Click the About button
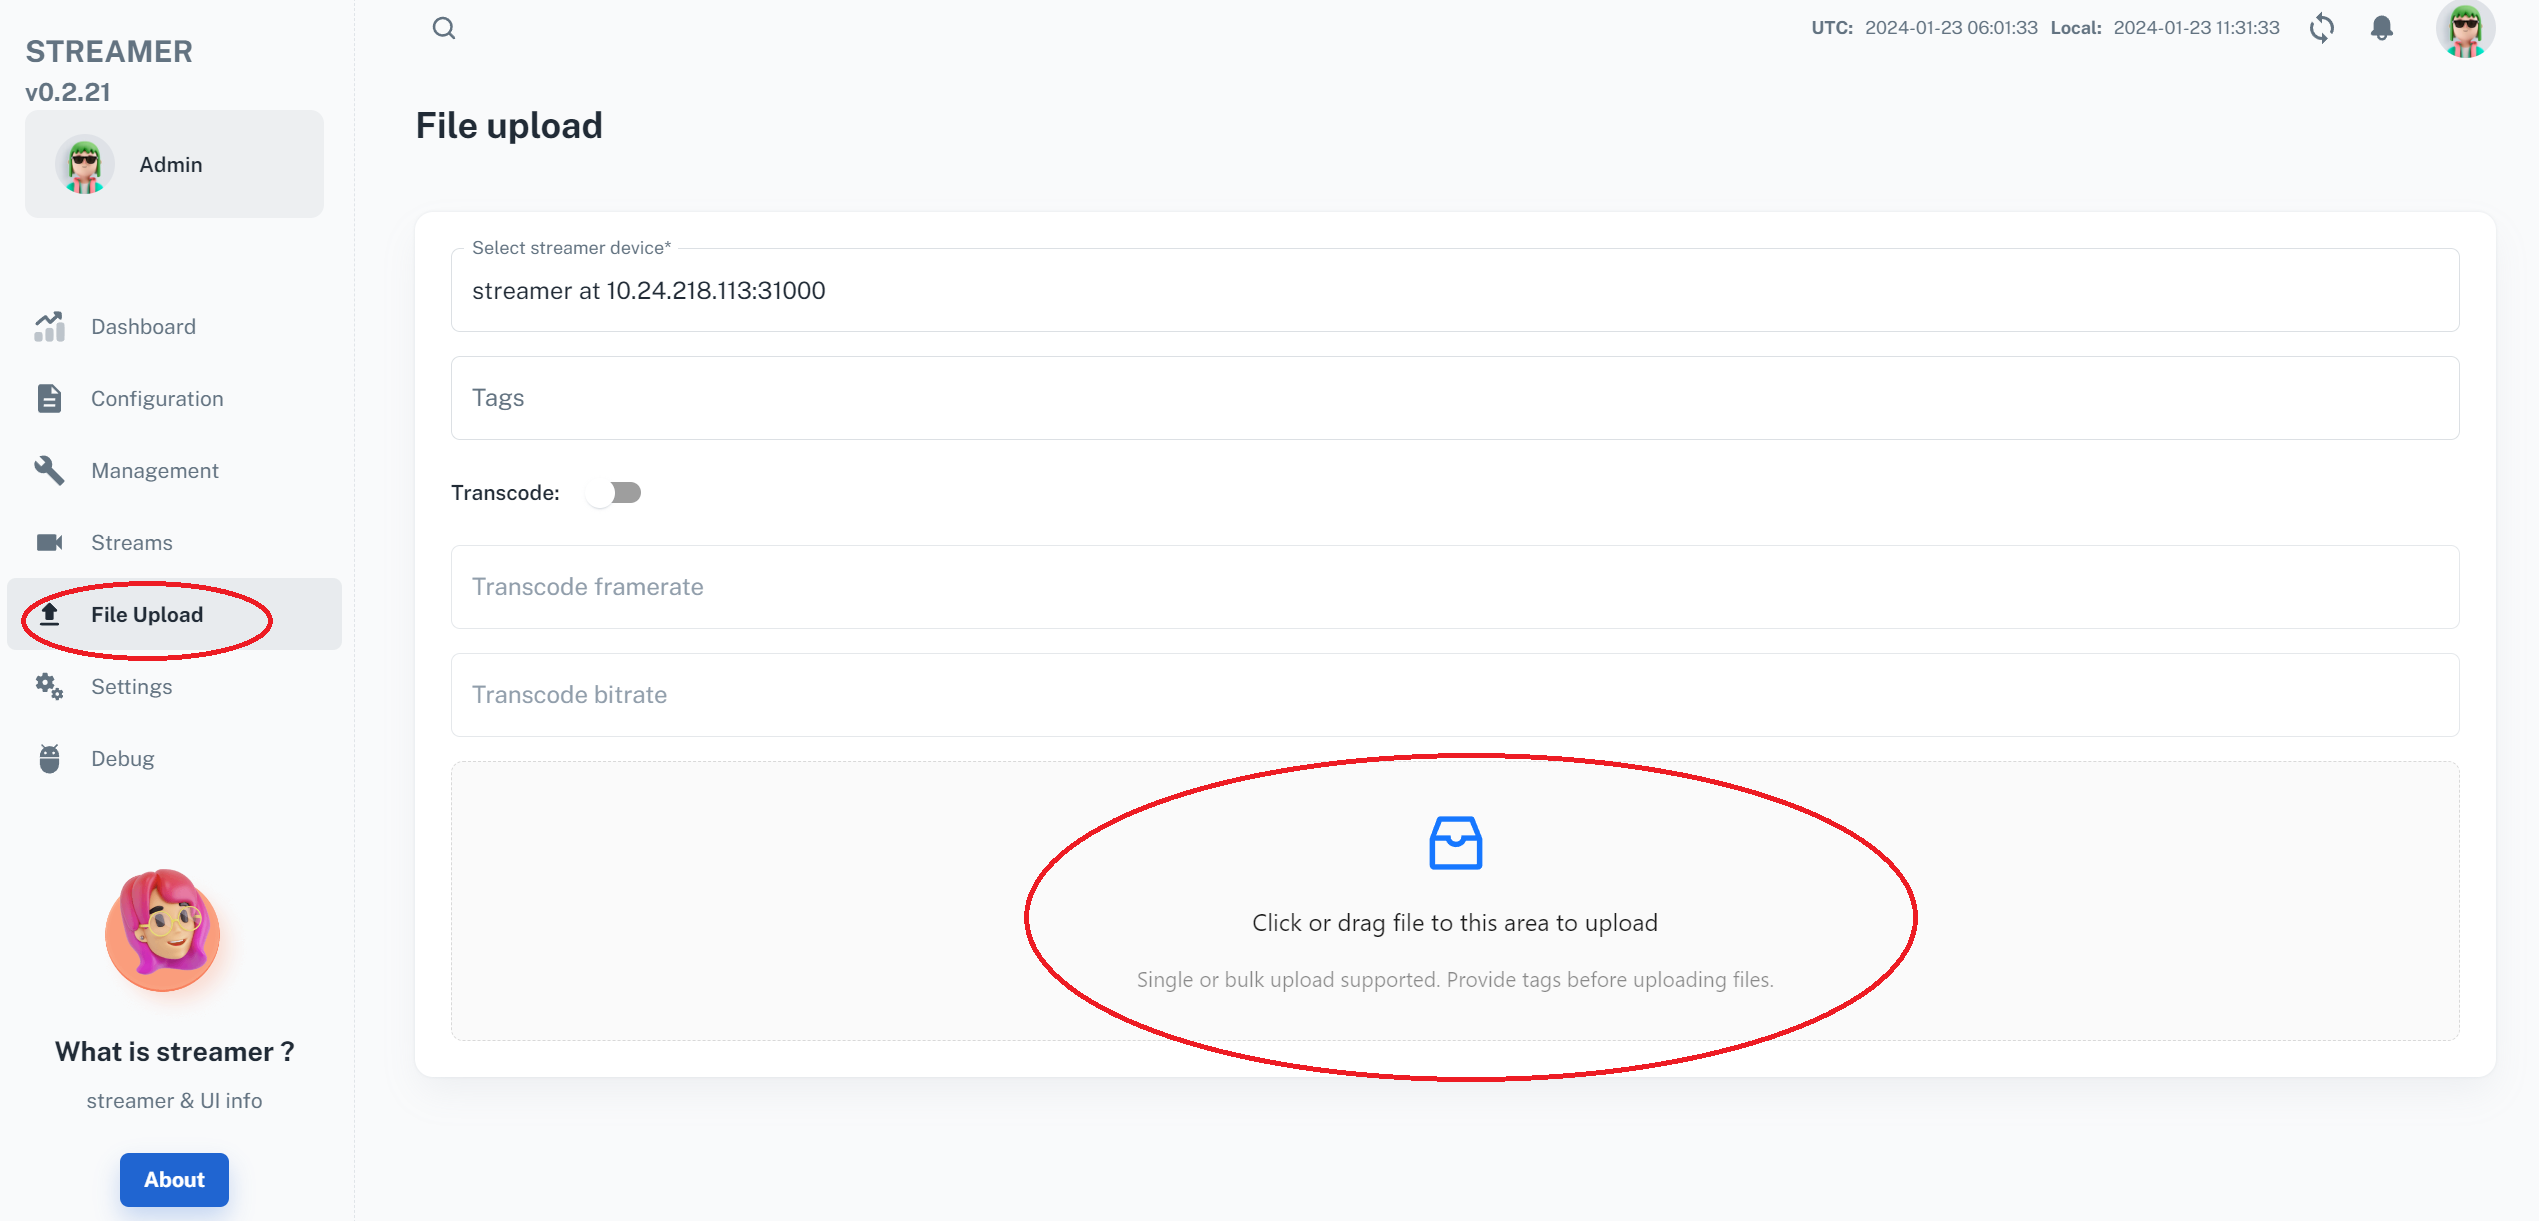The height and width of the screenshot is (1221, 2539). [x=175, y=1179]
